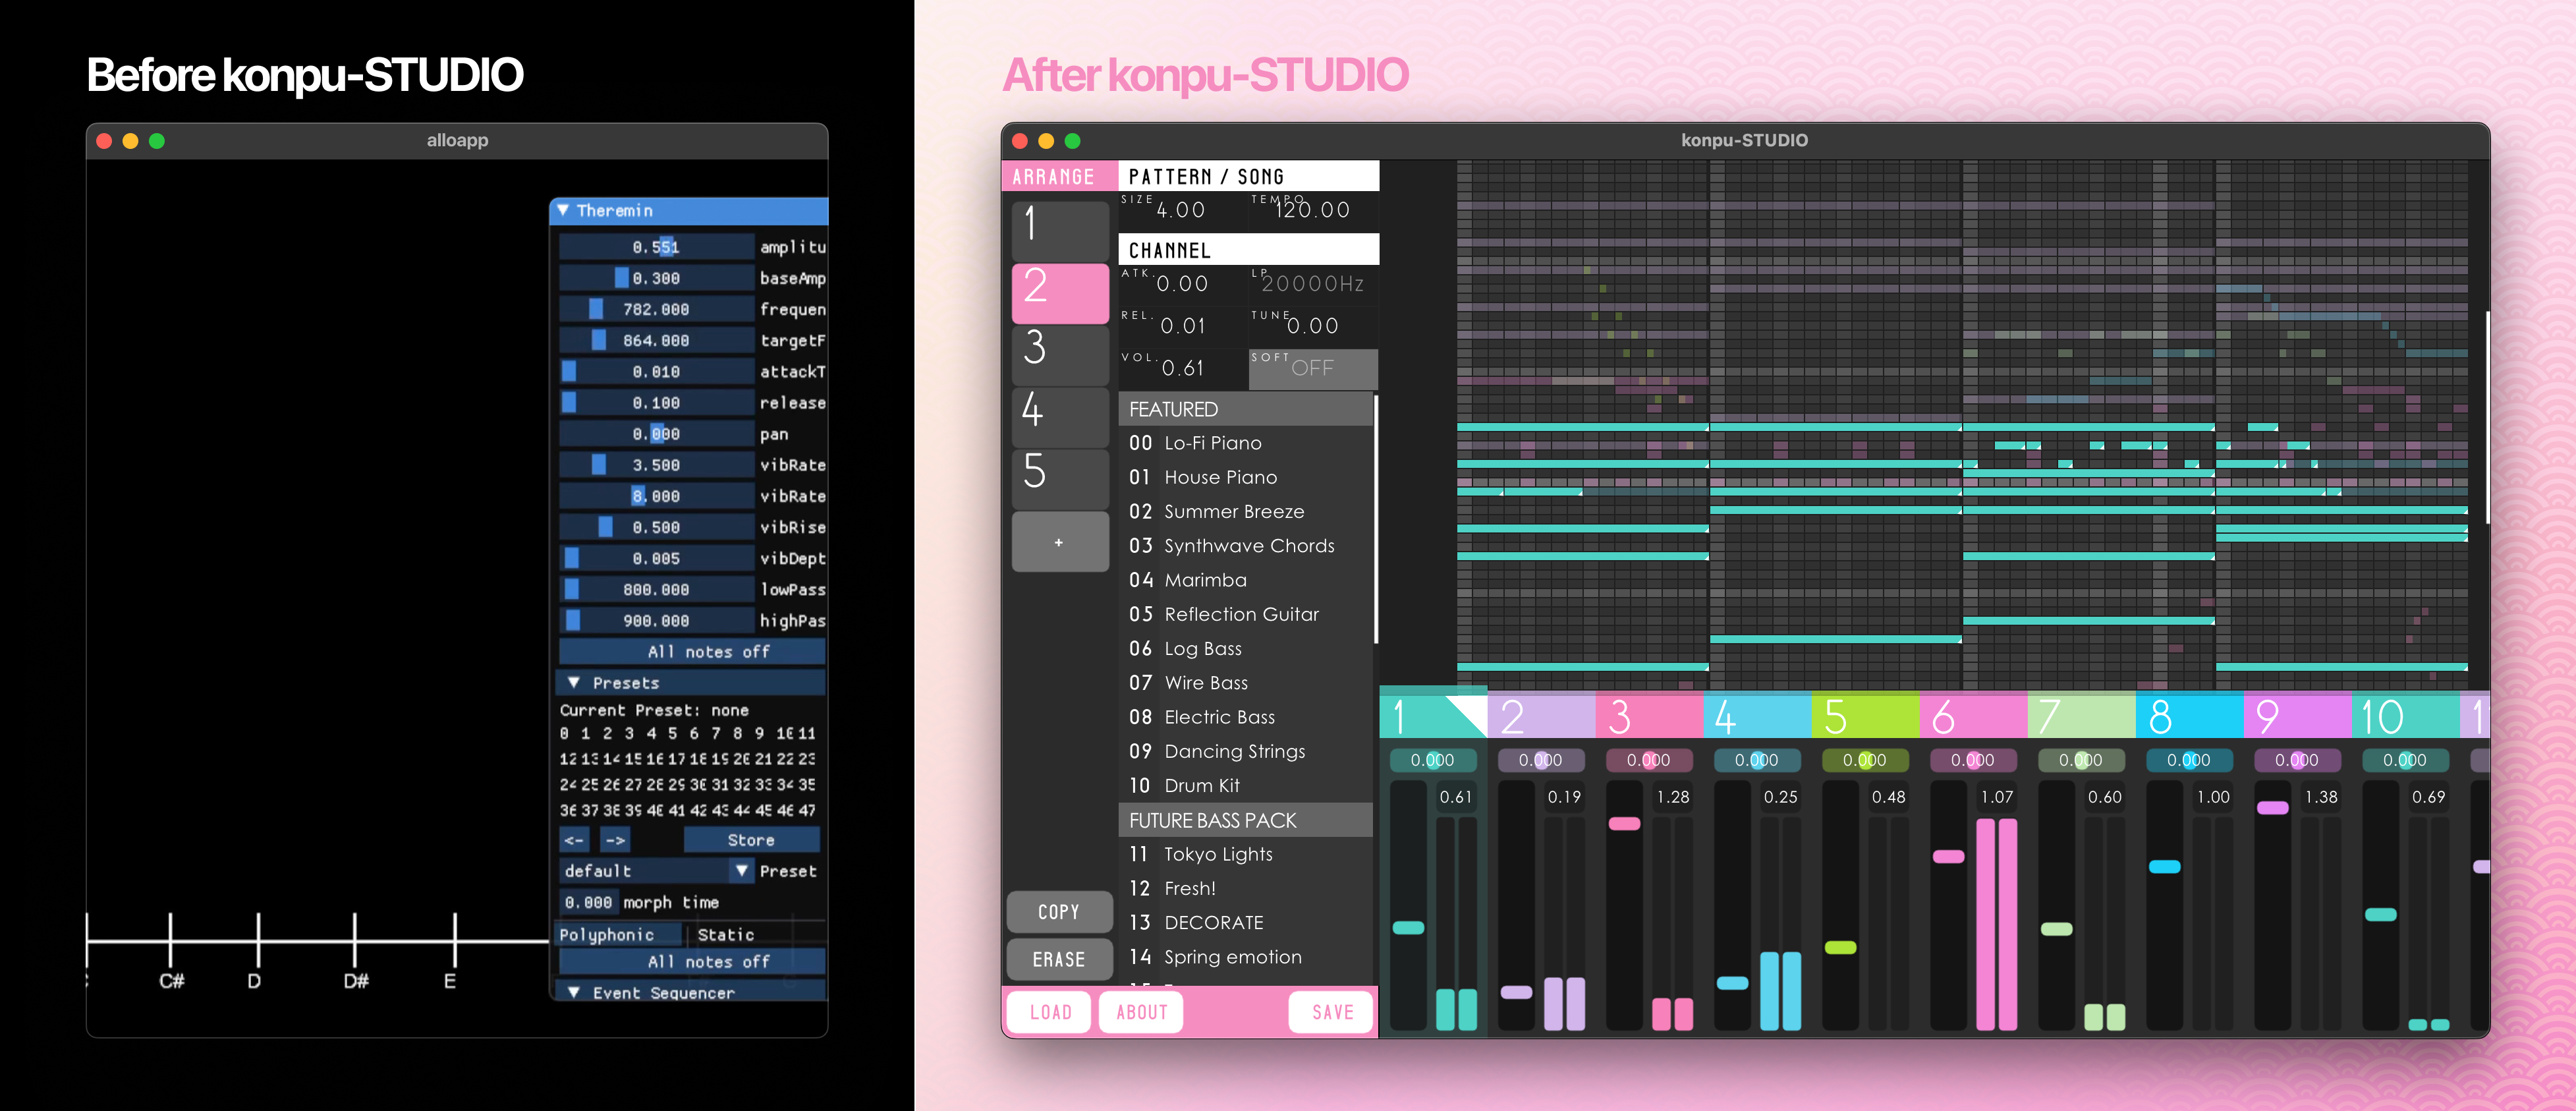The width and height of the screenshot is (2576, 1111).
Task: Select preset slot 47 in alloapp
Action: [807, 811]
